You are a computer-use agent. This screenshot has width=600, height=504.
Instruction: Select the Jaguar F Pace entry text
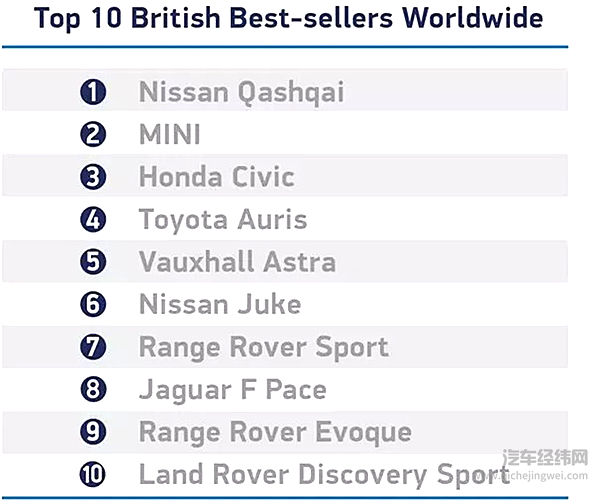232,389
